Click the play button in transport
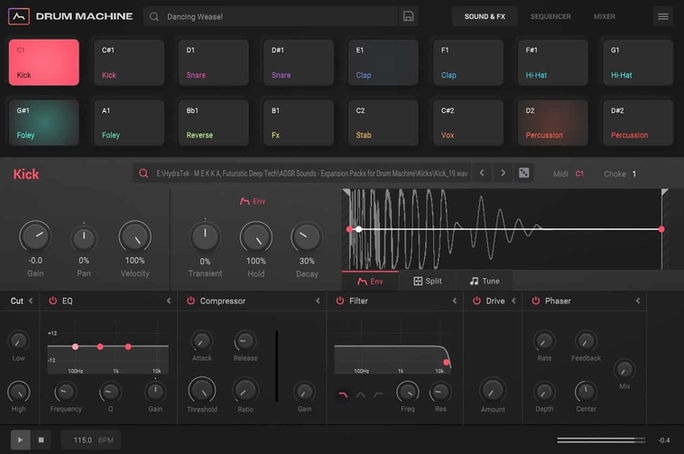The image size is (684, 454). (x=20, y=440)
